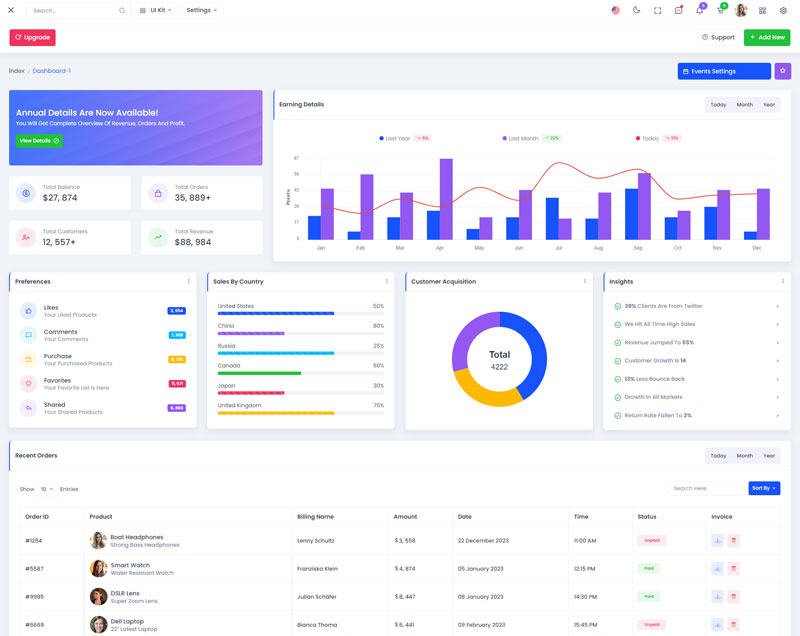This screenshot has height=636, width=800.
Task: Enter fullscreen mode from the top bar
Action: pyautogui.click(x=657, y=10)
